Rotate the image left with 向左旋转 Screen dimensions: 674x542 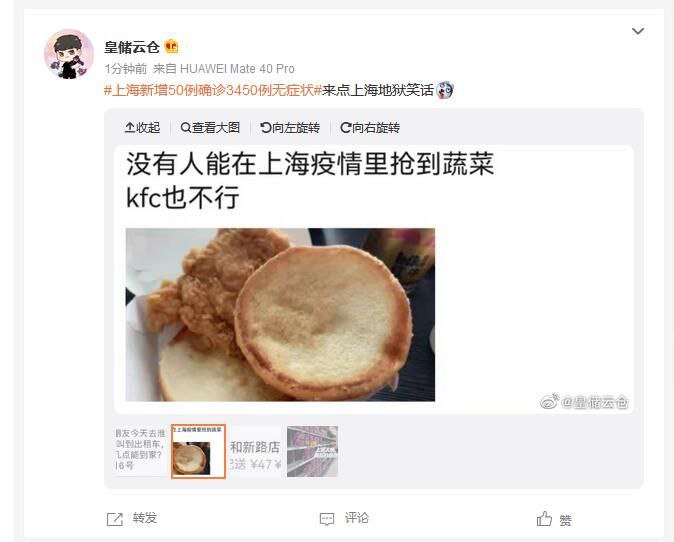(290, 128)
